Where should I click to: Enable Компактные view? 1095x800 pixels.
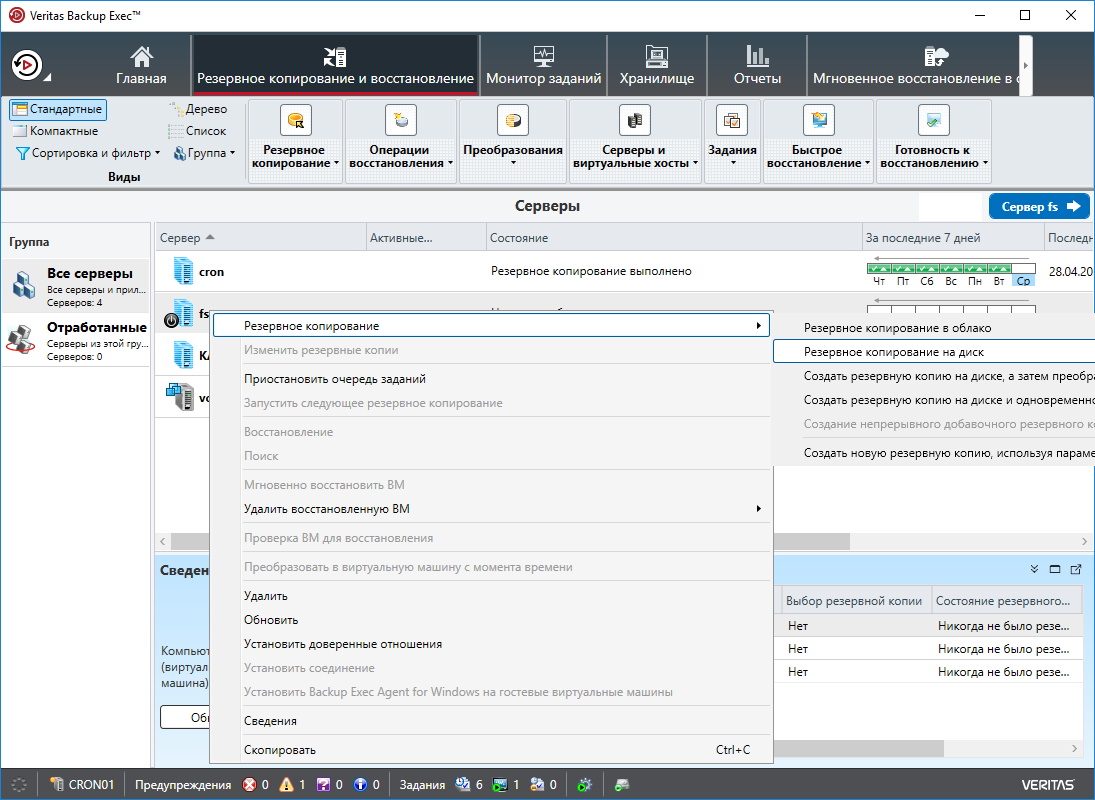pyautogui.click(x=56, y=131)
